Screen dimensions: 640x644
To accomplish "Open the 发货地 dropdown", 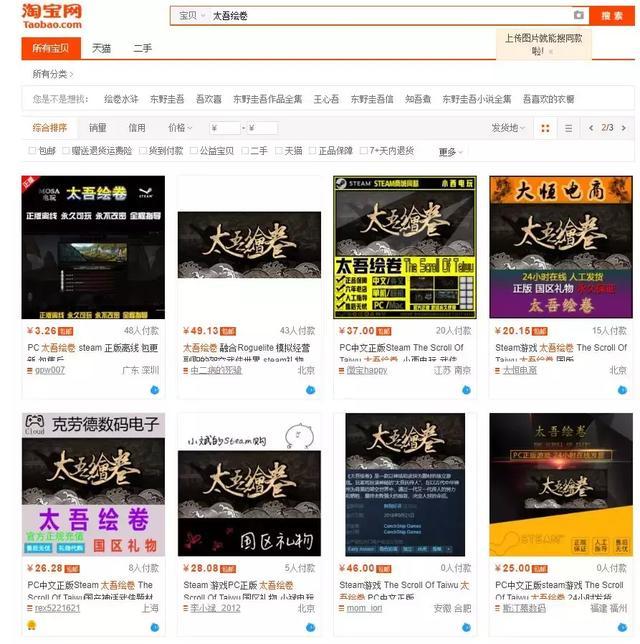I will [508, 128].
